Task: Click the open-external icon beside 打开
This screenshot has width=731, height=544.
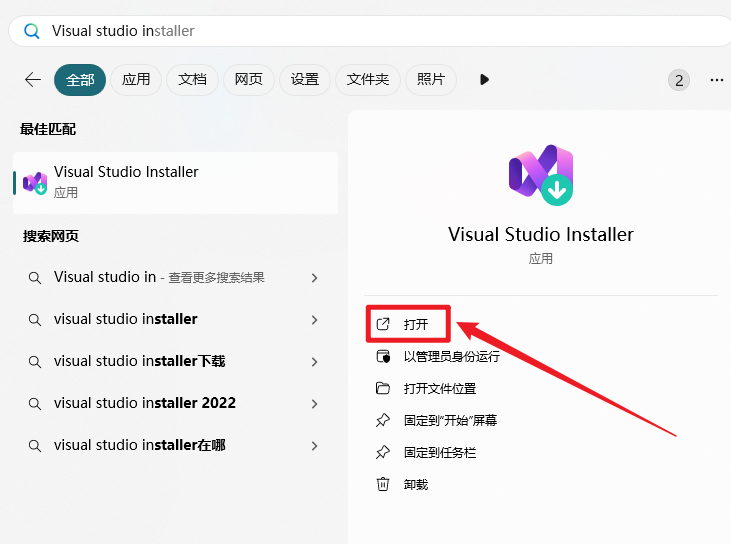Action: [x=383, y=324]
